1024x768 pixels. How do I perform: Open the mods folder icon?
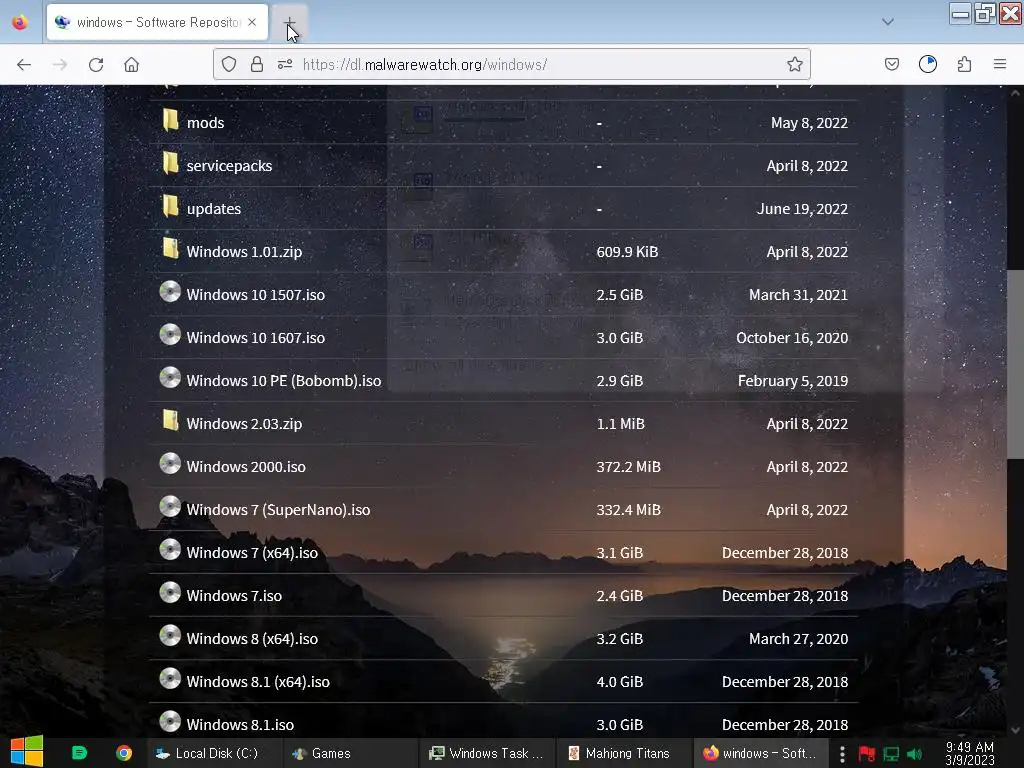click(170, 120)
